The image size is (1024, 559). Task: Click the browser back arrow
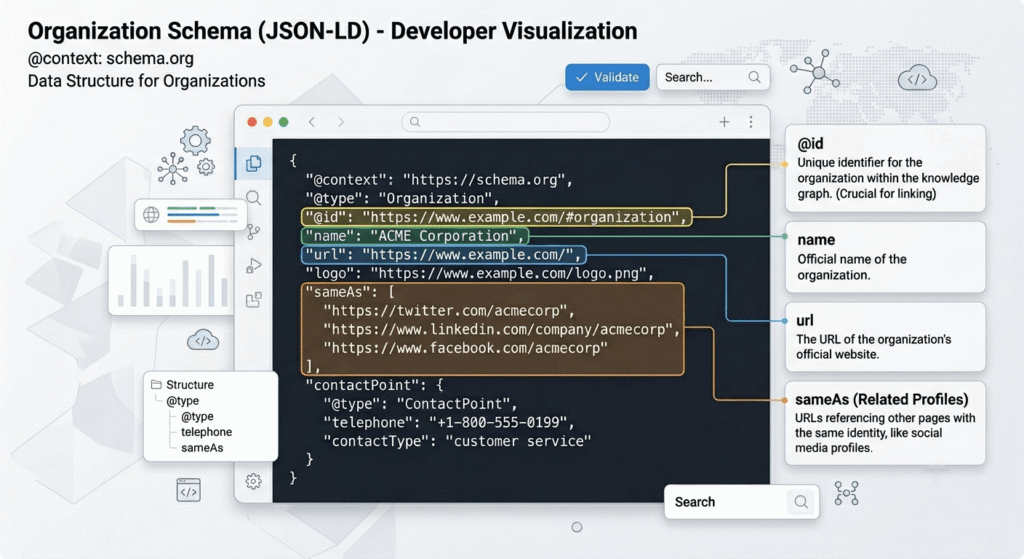click(312, 121)
